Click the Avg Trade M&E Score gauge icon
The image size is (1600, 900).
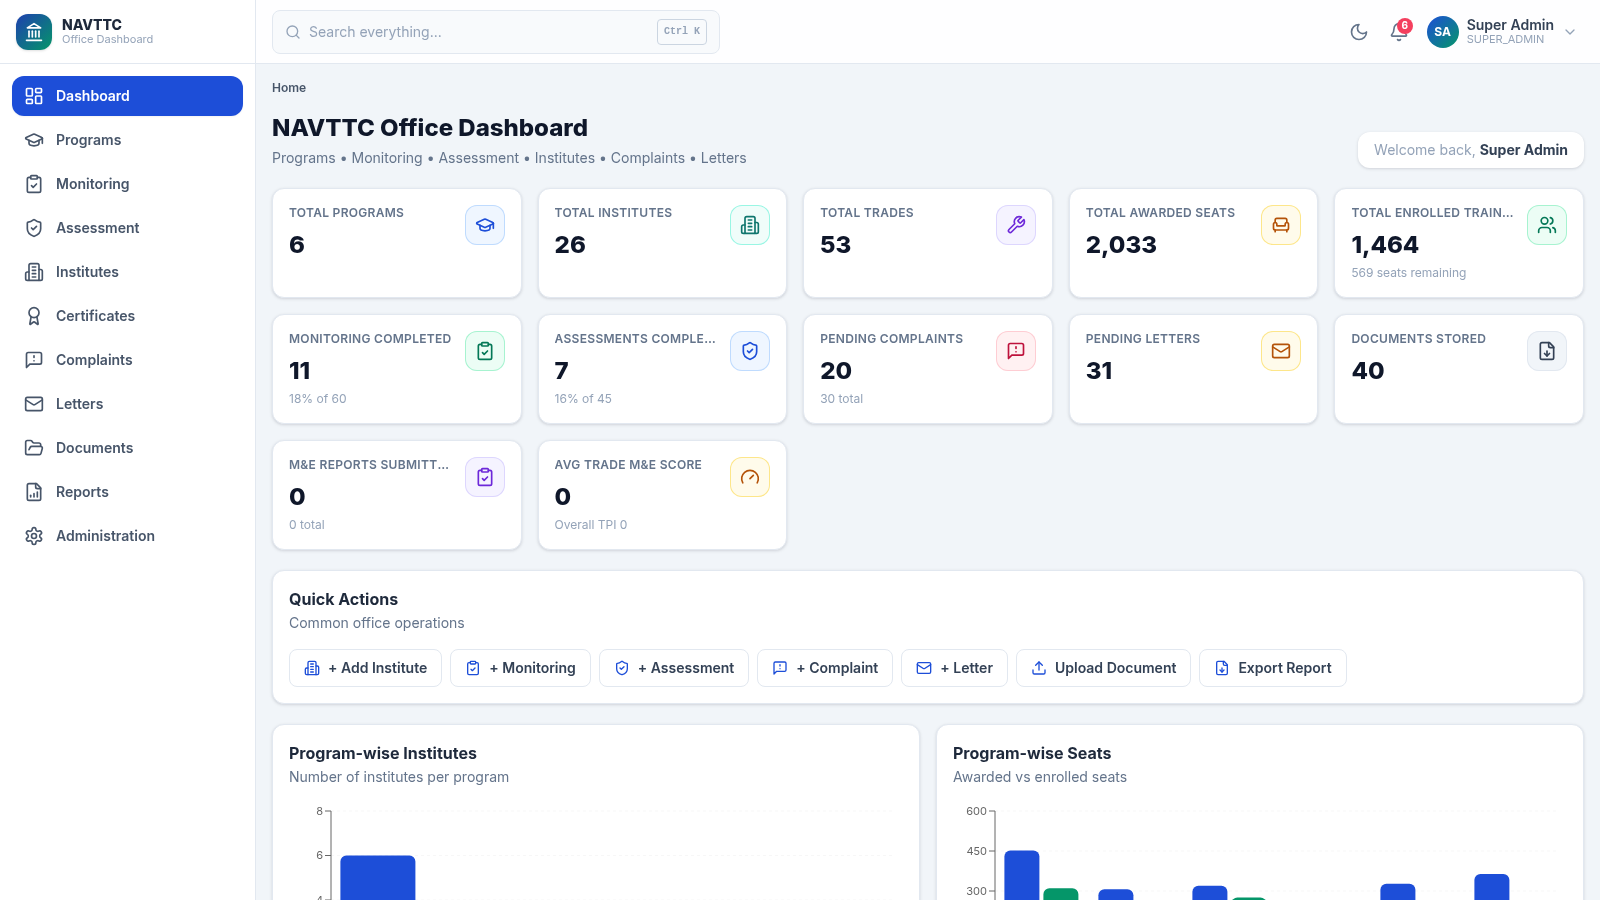click(x=750, y=477)
